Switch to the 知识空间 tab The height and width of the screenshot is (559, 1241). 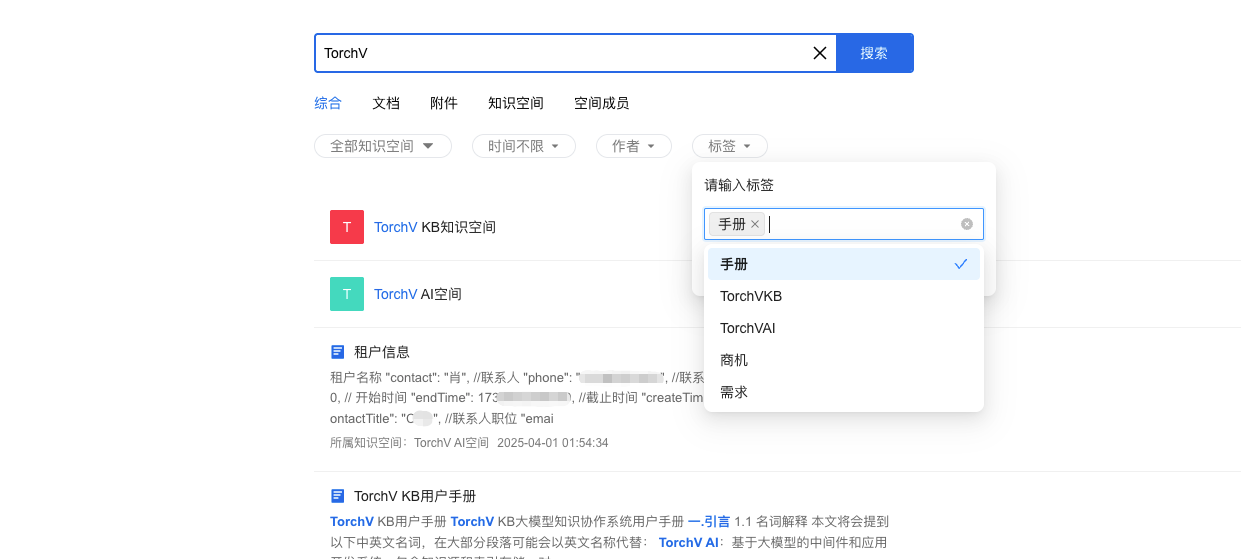(x=516, y=103)
